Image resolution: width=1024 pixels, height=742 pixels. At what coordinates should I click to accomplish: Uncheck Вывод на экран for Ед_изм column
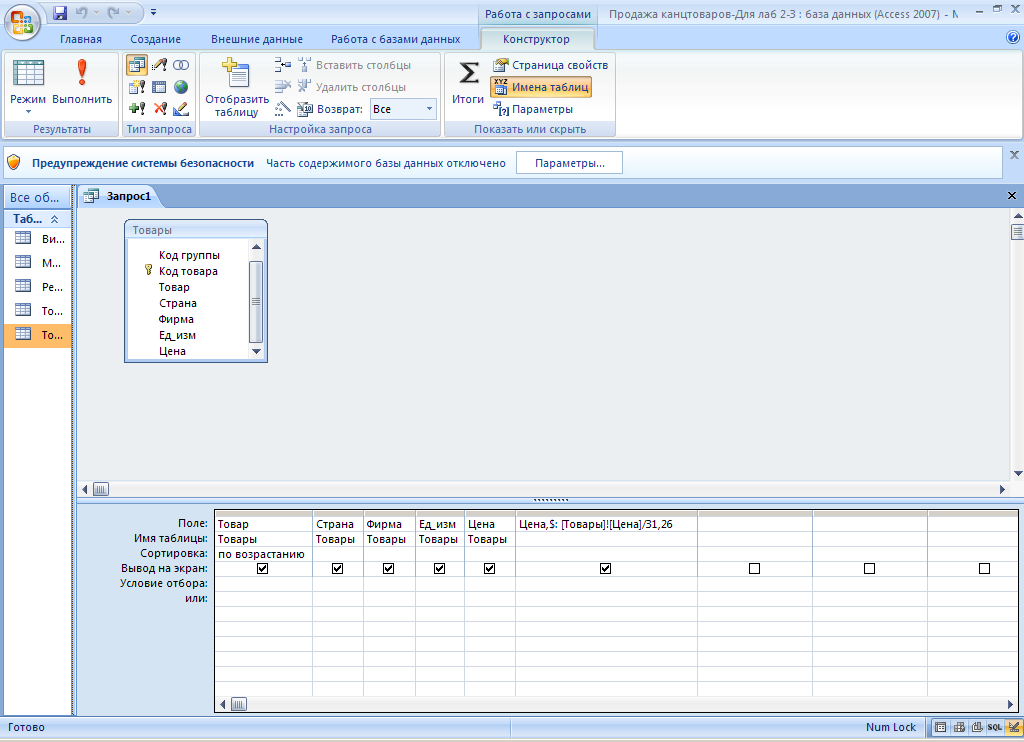point(440,568)
